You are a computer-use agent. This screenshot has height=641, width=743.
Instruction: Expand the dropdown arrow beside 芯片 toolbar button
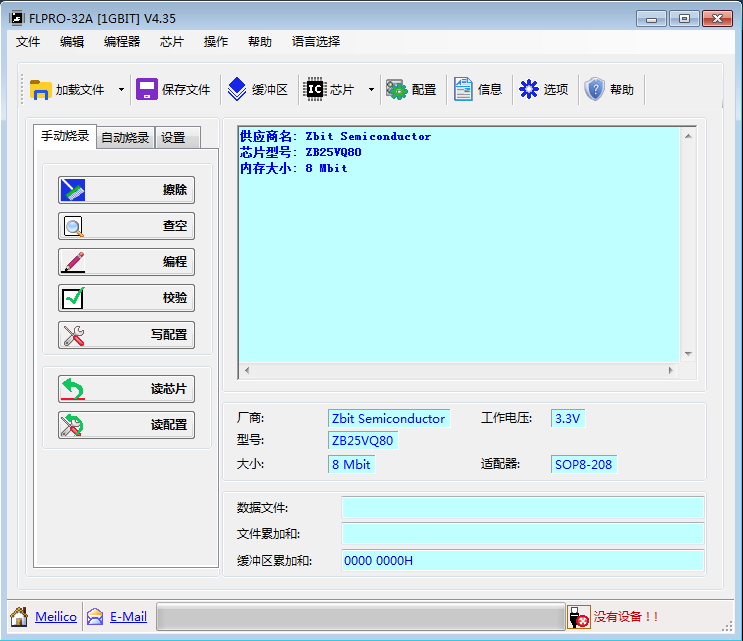coord(371,89)
